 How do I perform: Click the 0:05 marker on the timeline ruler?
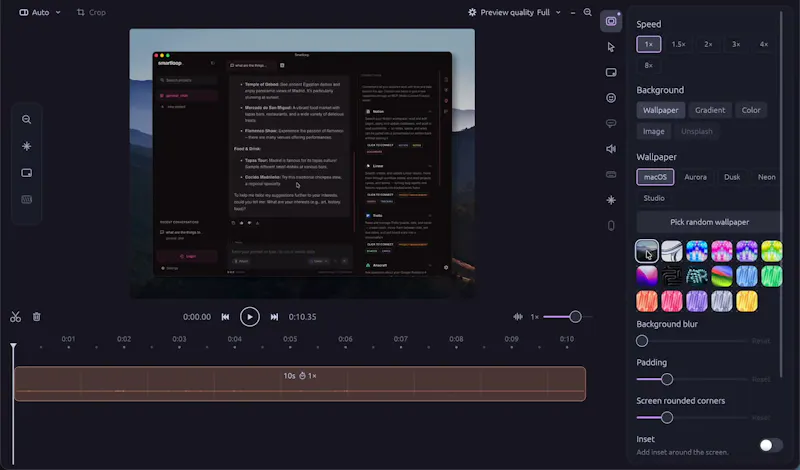290,339
